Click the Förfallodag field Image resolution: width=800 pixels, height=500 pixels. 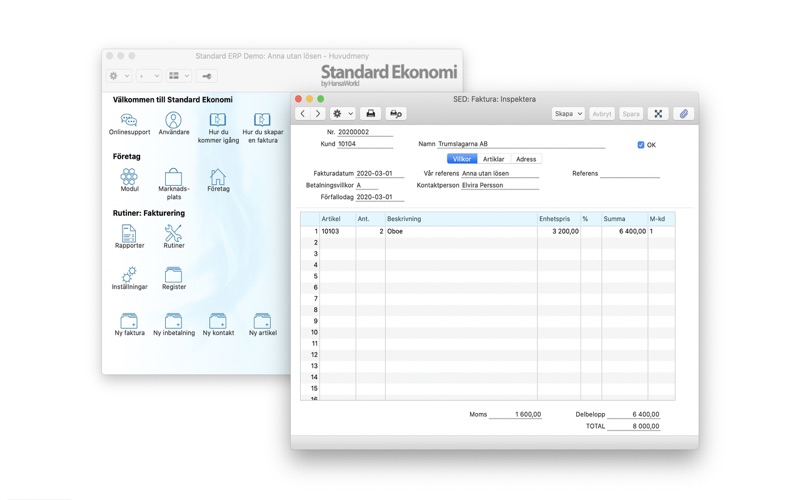380,197
